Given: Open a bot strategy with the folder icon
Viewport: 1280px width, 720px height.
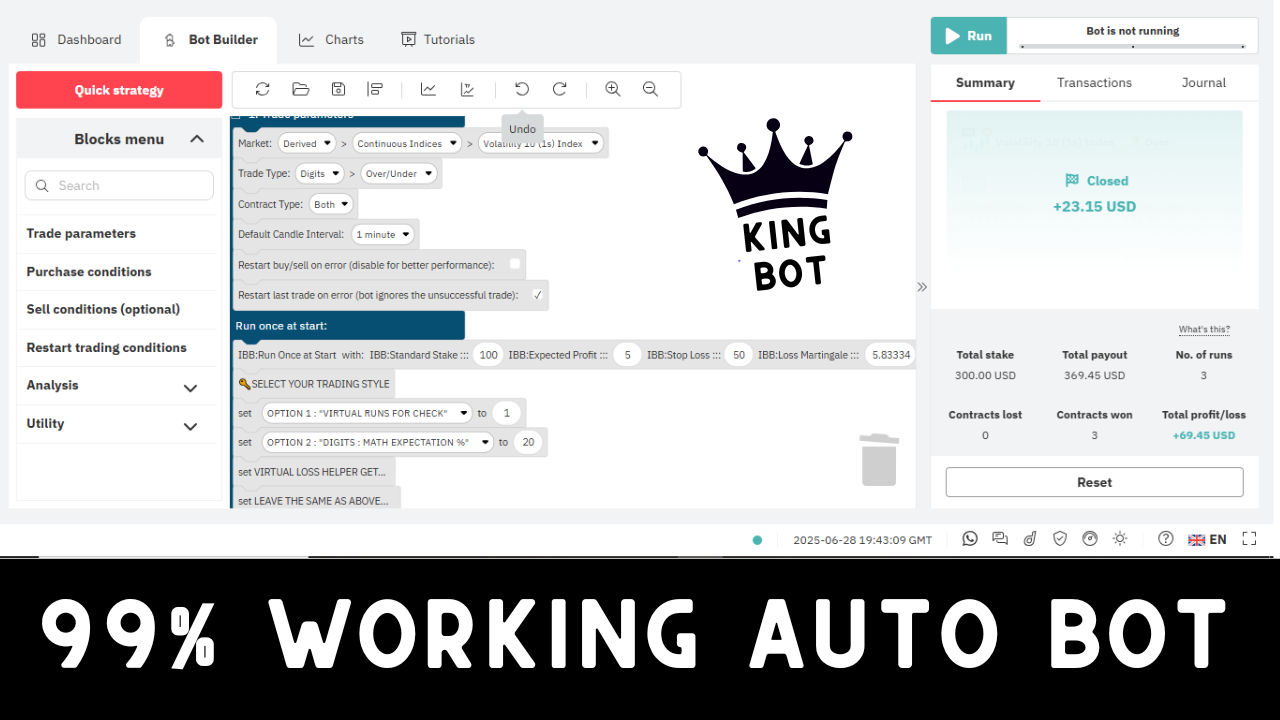Looking at the screenshot, I should [301, 89].
